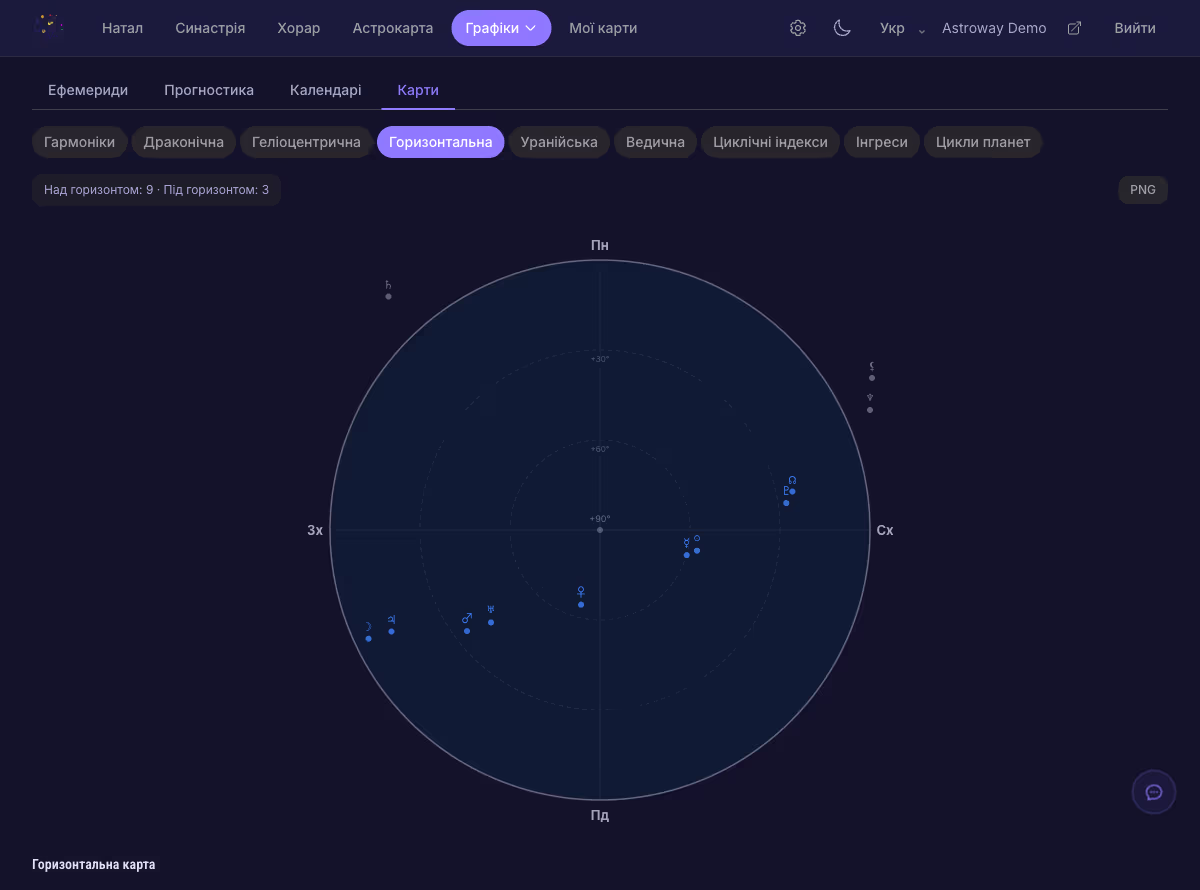Open the Календарі tab
This screenshot has width=1200, height=890.
325,90
